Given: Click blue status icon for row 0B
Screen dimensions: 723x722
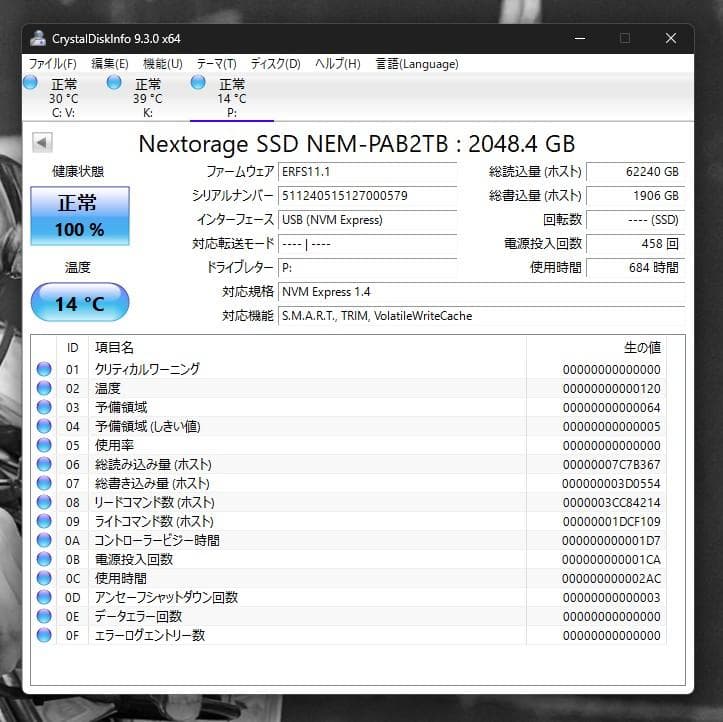Looking at the screenshot, I should pyautogui.click(x=44, y=559).
